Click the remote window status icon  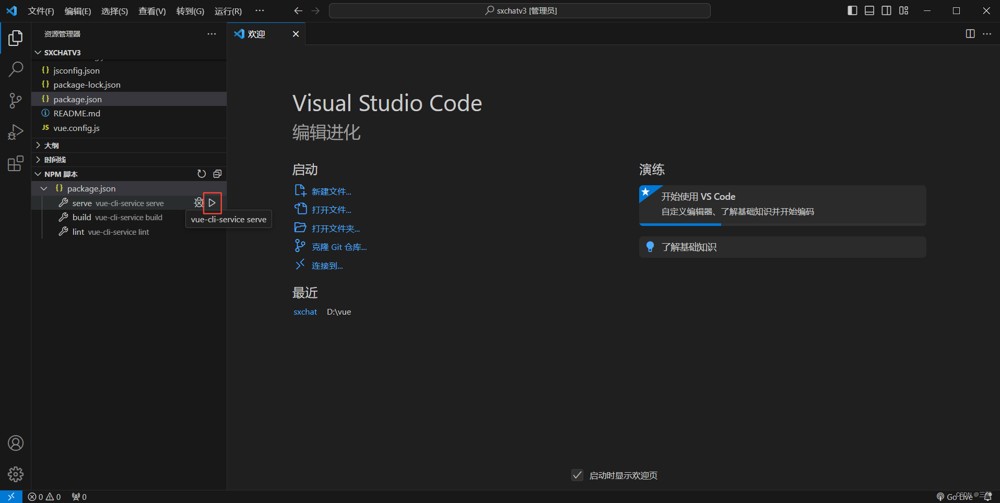(11, 497)
